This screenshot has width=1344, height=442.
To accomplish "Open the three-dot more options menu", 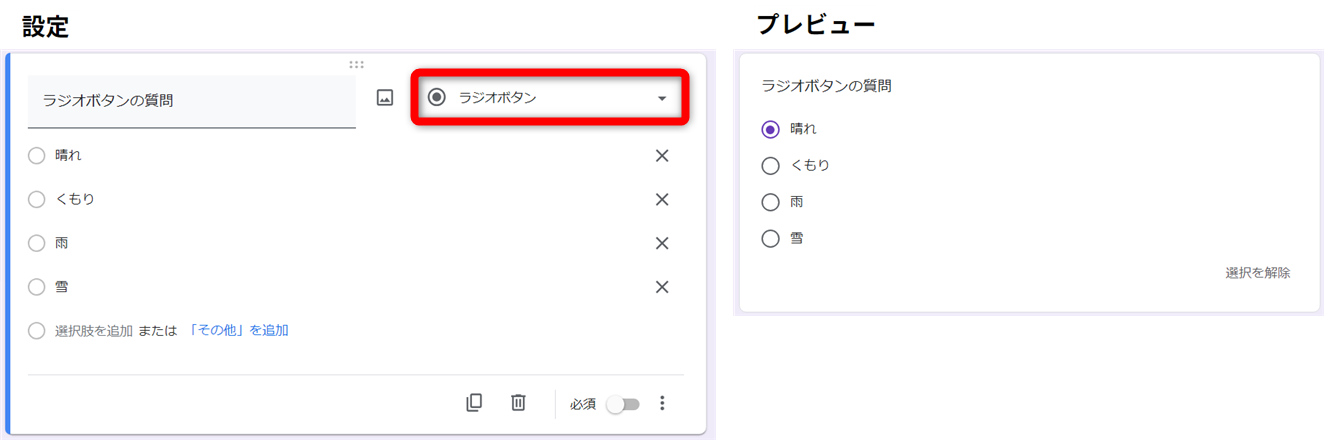I will pyautogui.click(x=661, y=403).
